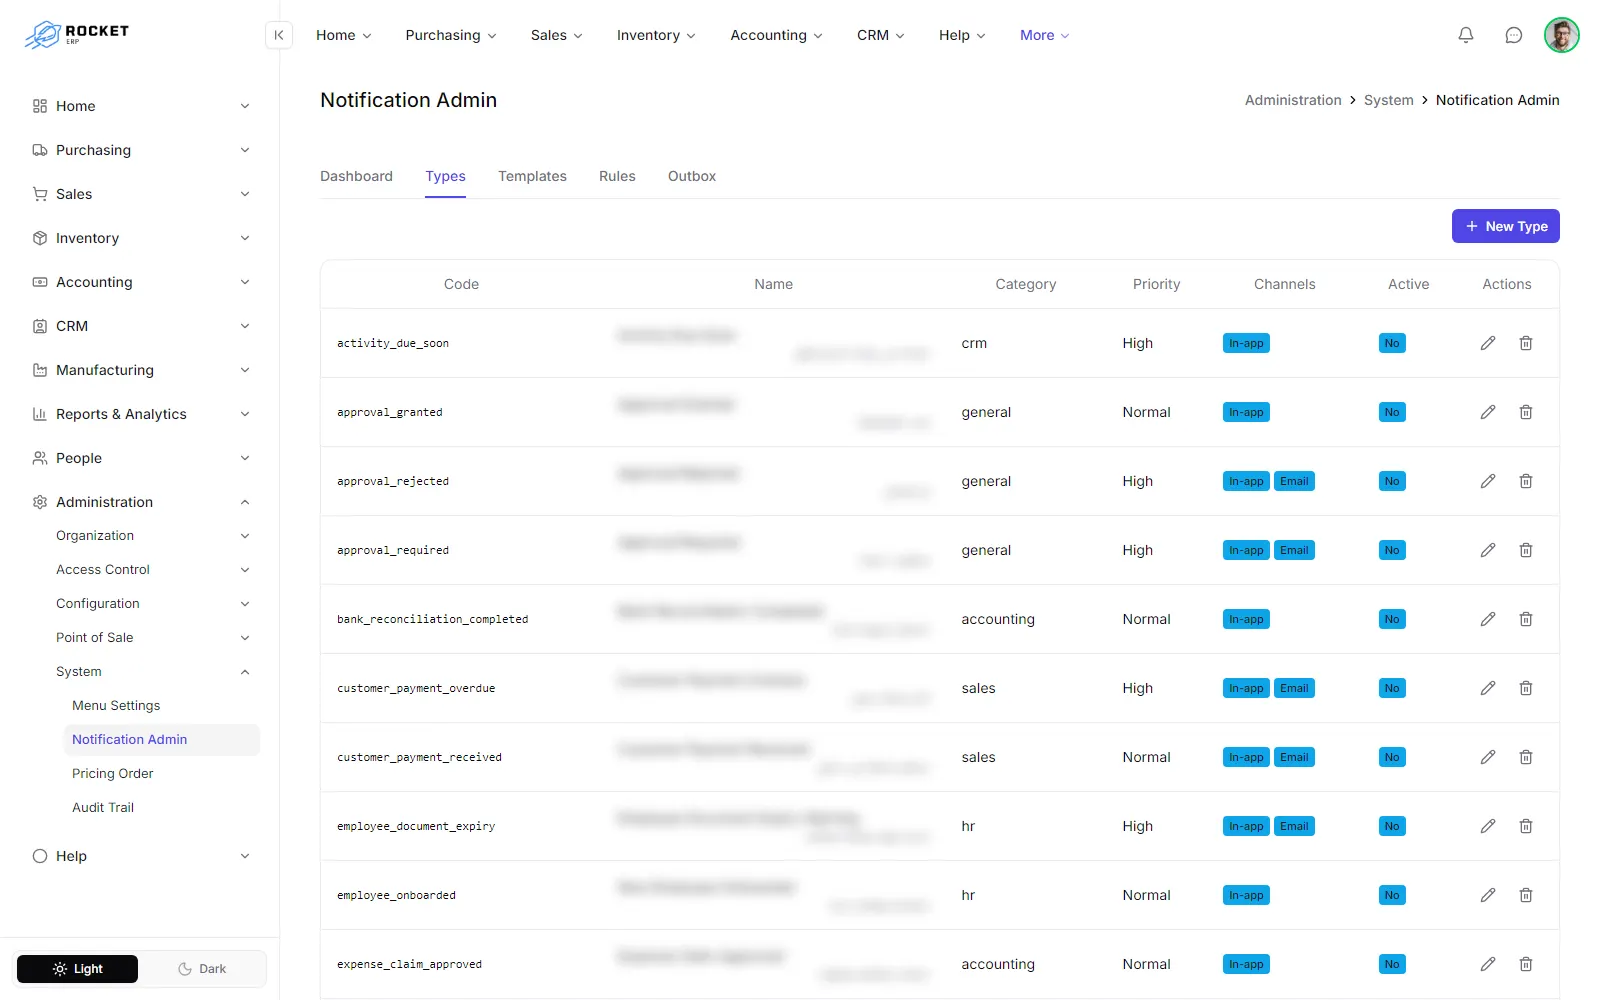The image size is (1600, 1000).
Task: Toggle Active badge for customer_payment_overdue
Action: [x=1392, y=688]
